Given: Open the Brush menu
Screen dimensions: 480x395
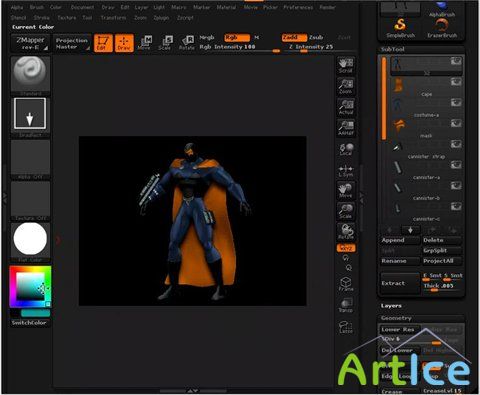Looking at the screenshot, I should (37, 7).
